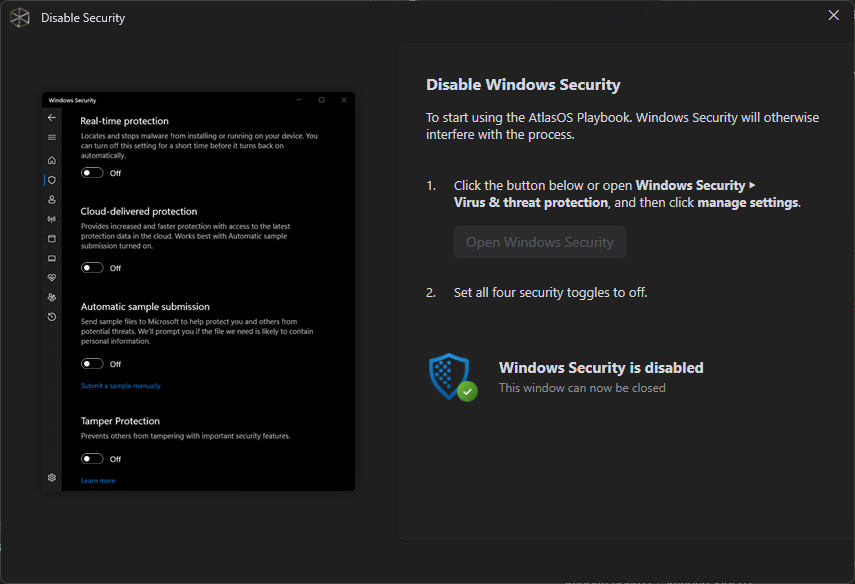
Task: Click the Real-time protection heading
Action: pyautogui.click(x=124, y=121)
